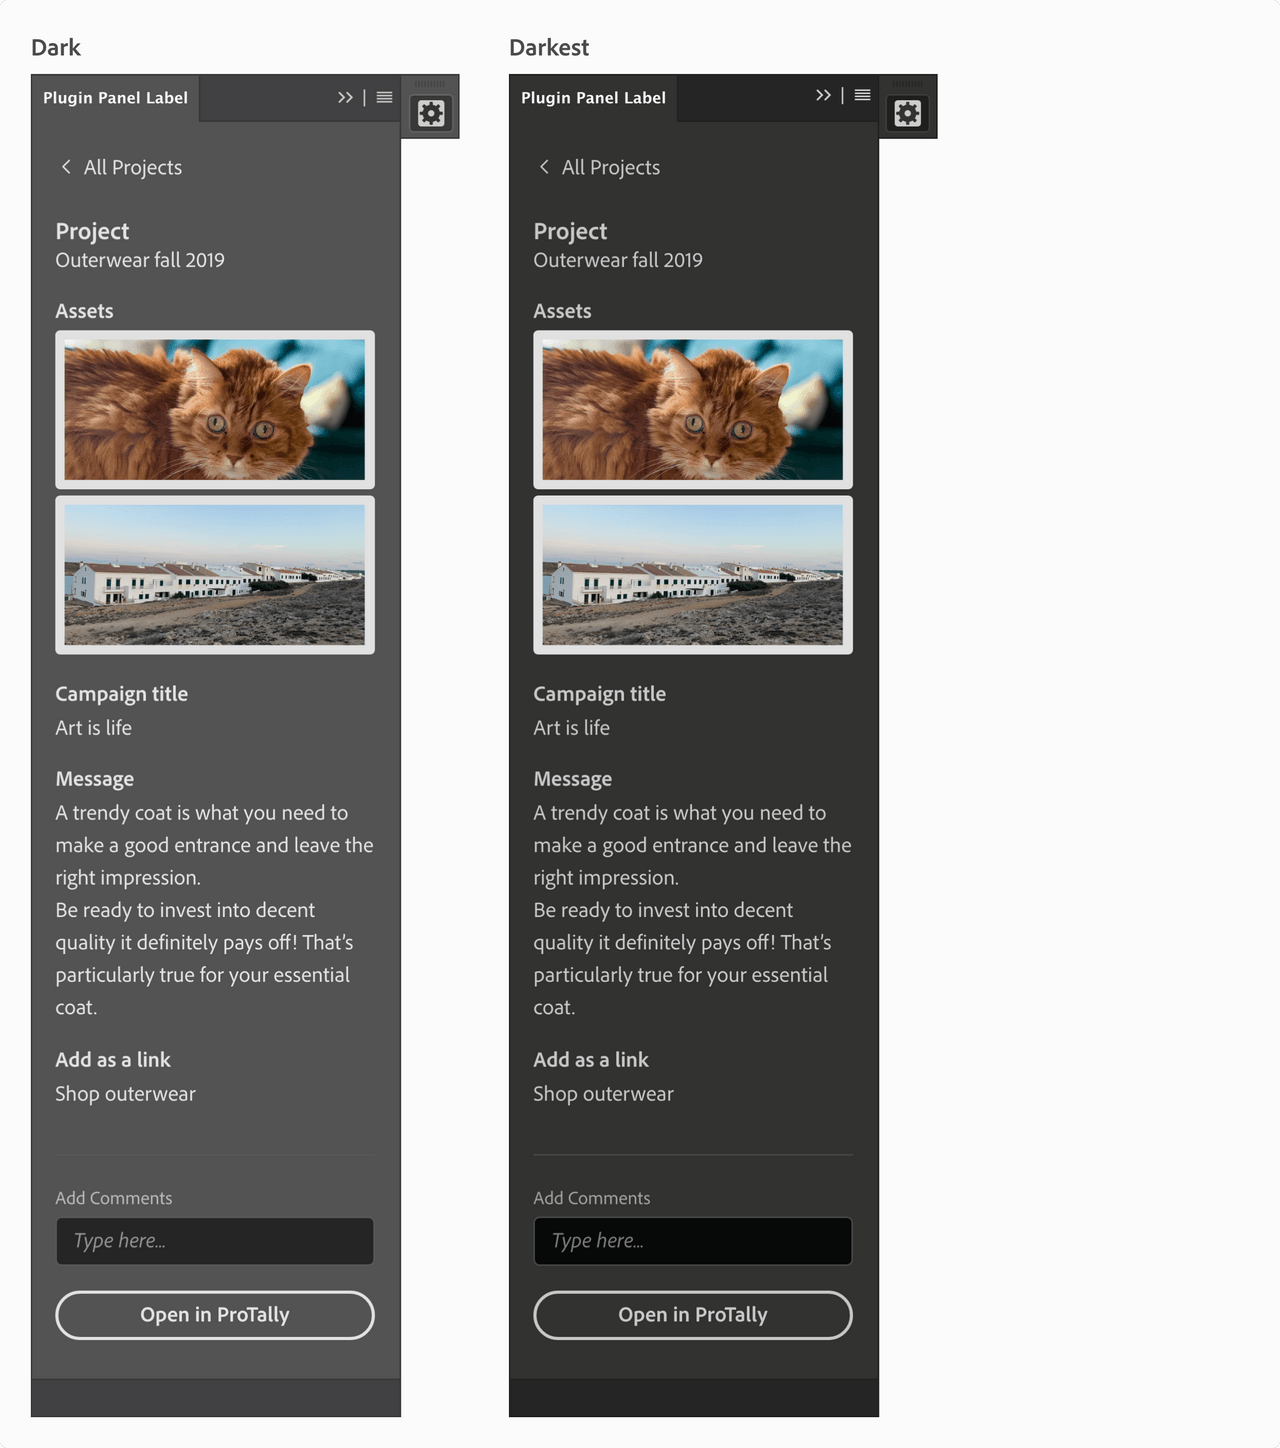
Task: Select the Plugin Panel Label tab in Dark
Action: [x=115, y=97]
